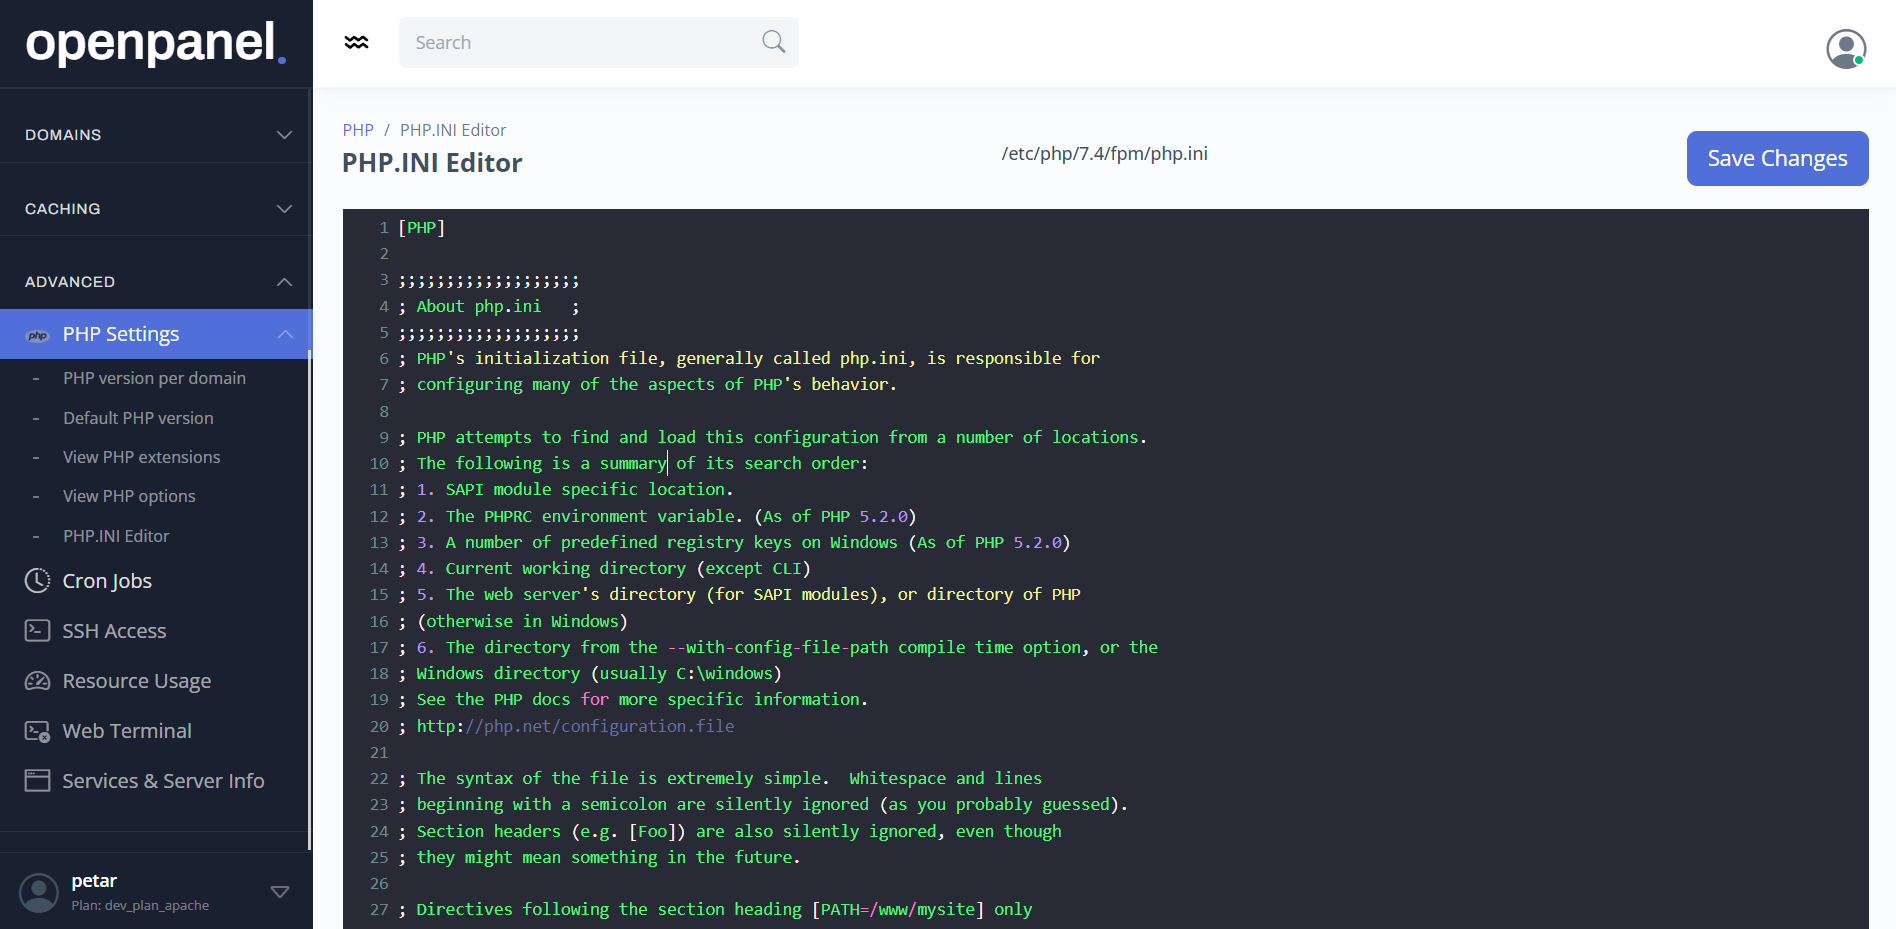Click the Web Terminal icon
The image size is (1896, 929).
pyautogui.click(x=37, y=731)
